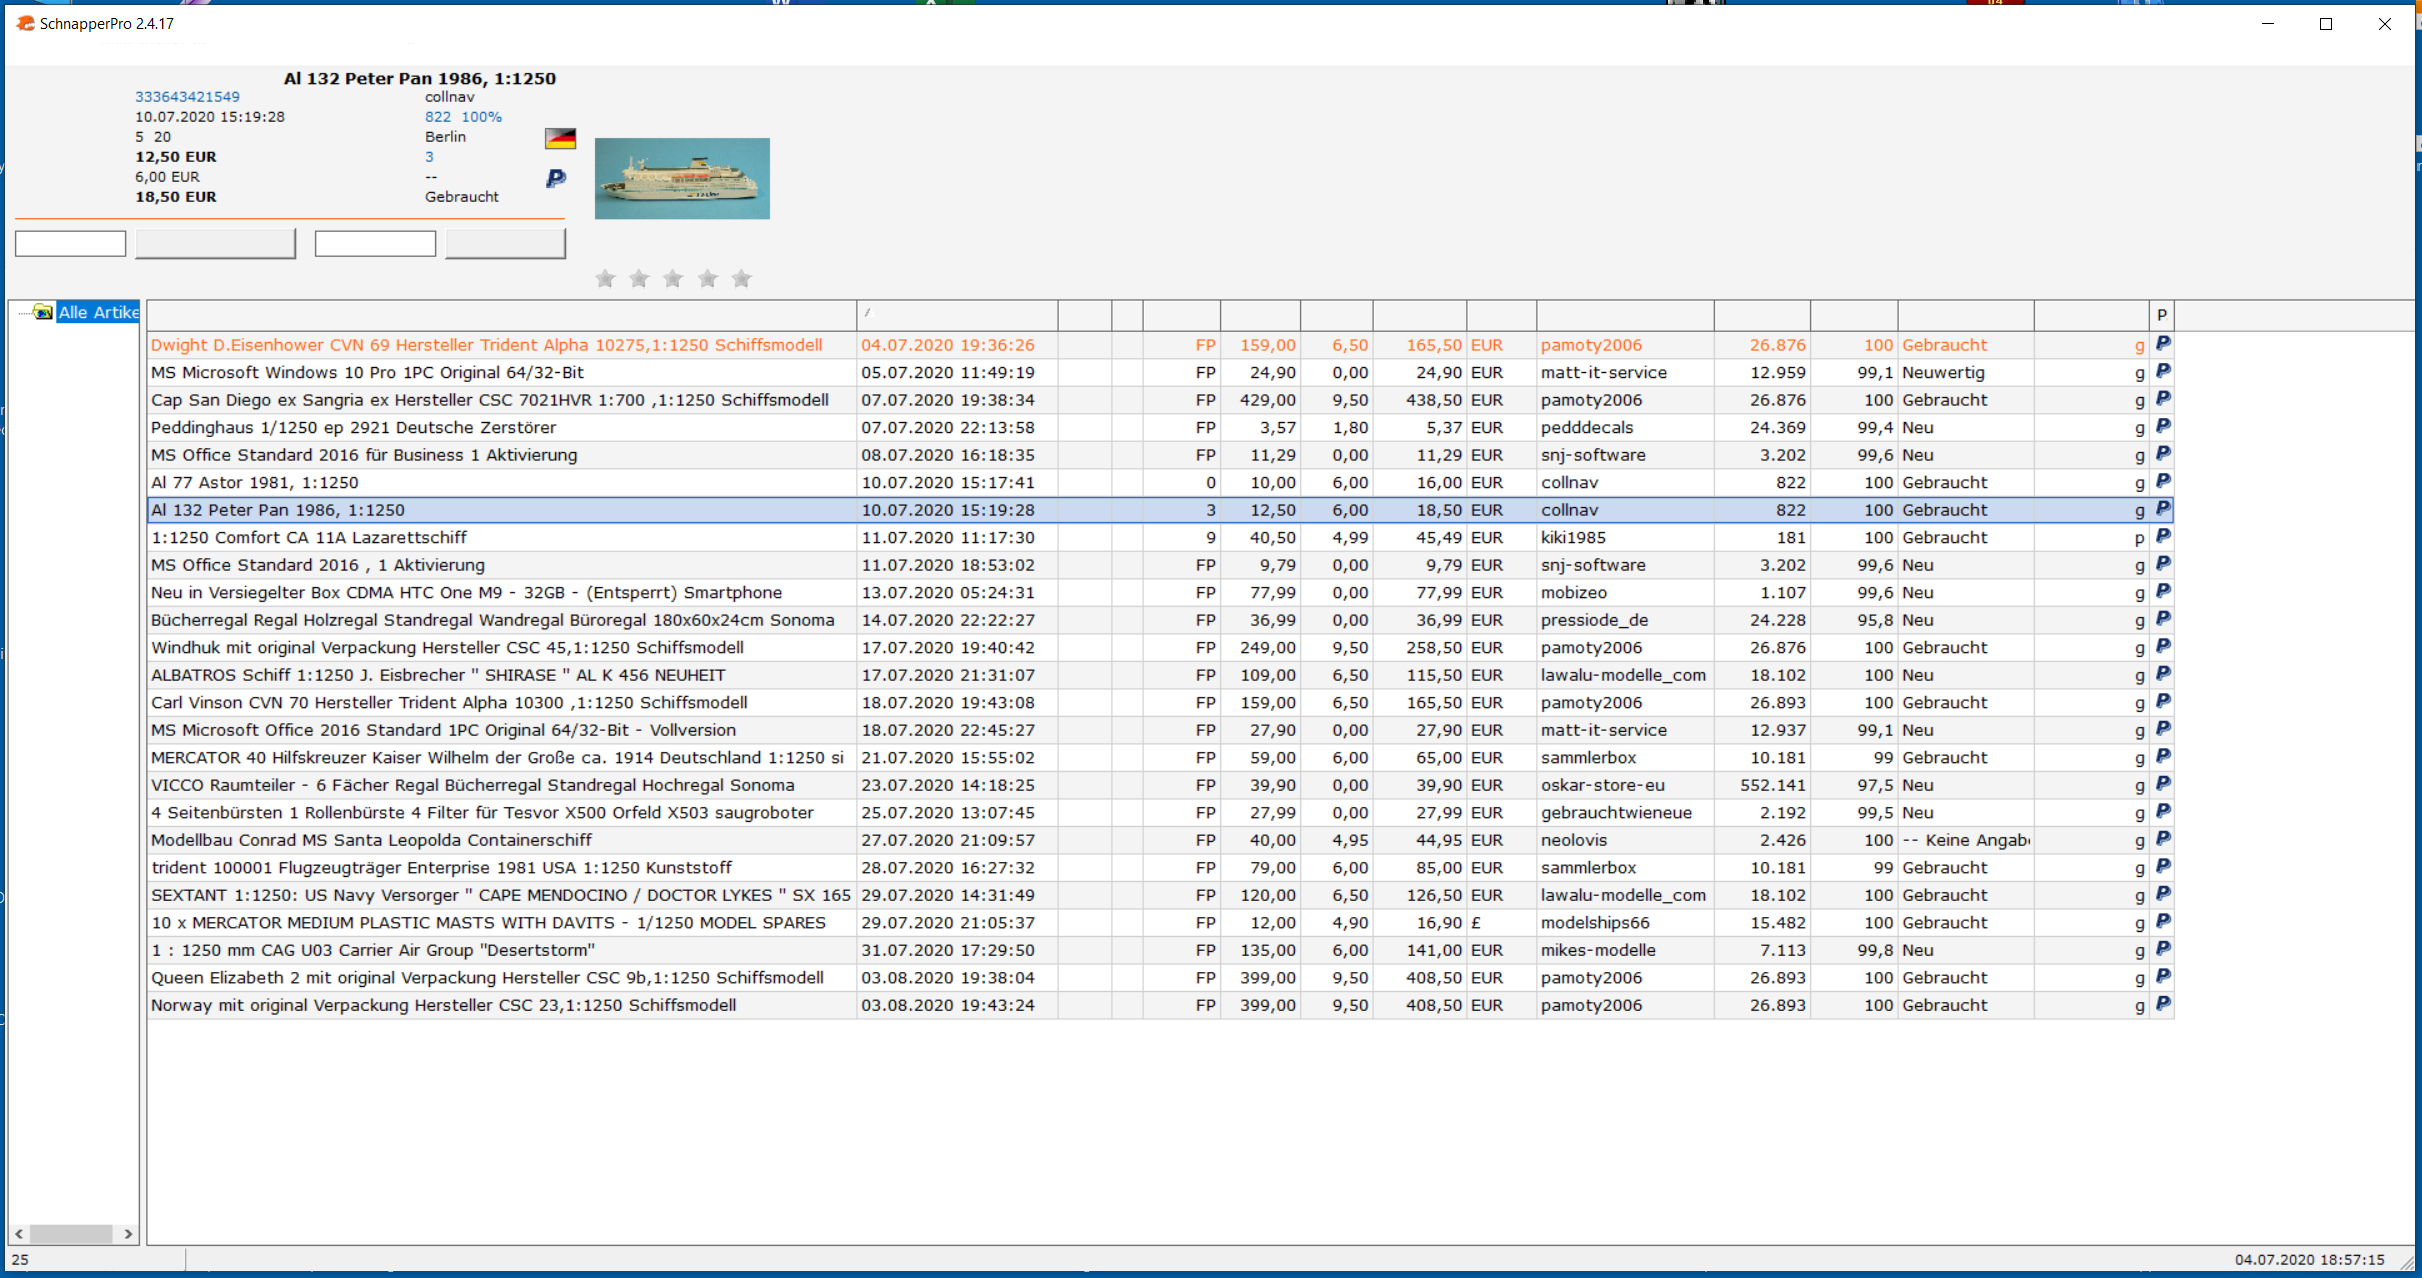
Task: Click the P column header
Action: pos(2161,315)
